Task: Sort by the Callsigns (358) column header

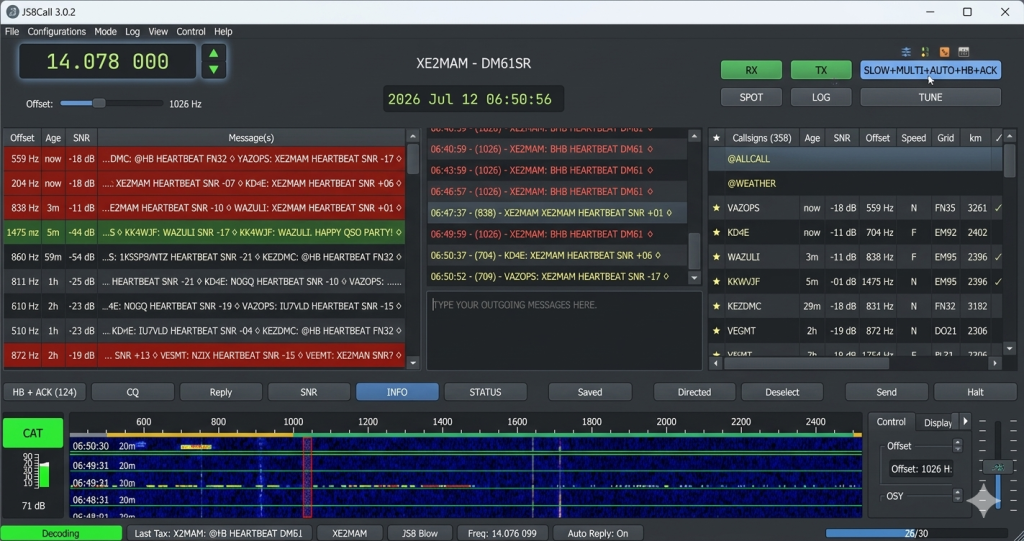Action: point(761,138)
